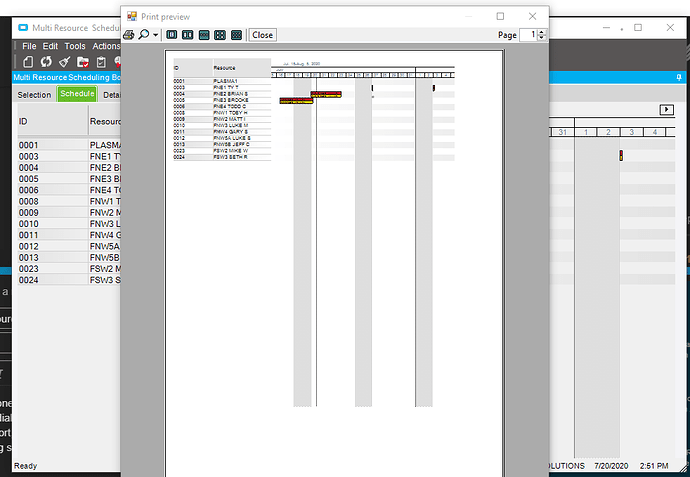Select row 0005 FNE3 in resource list
690x477 pixels.
click(69, 179)
